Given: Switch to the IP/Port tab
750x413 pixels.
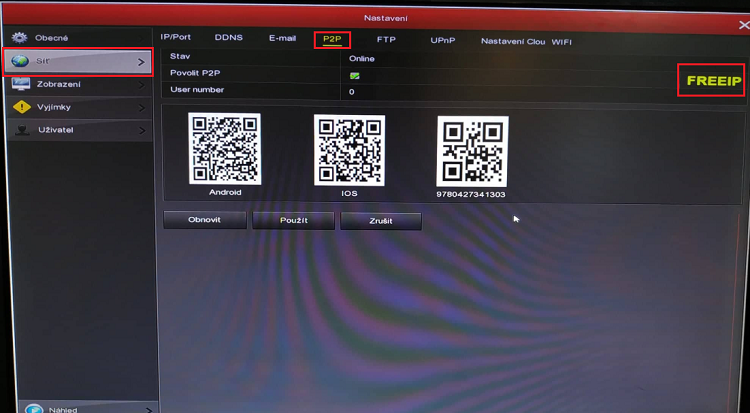Looking at the screenshot, I should [175, 38].
